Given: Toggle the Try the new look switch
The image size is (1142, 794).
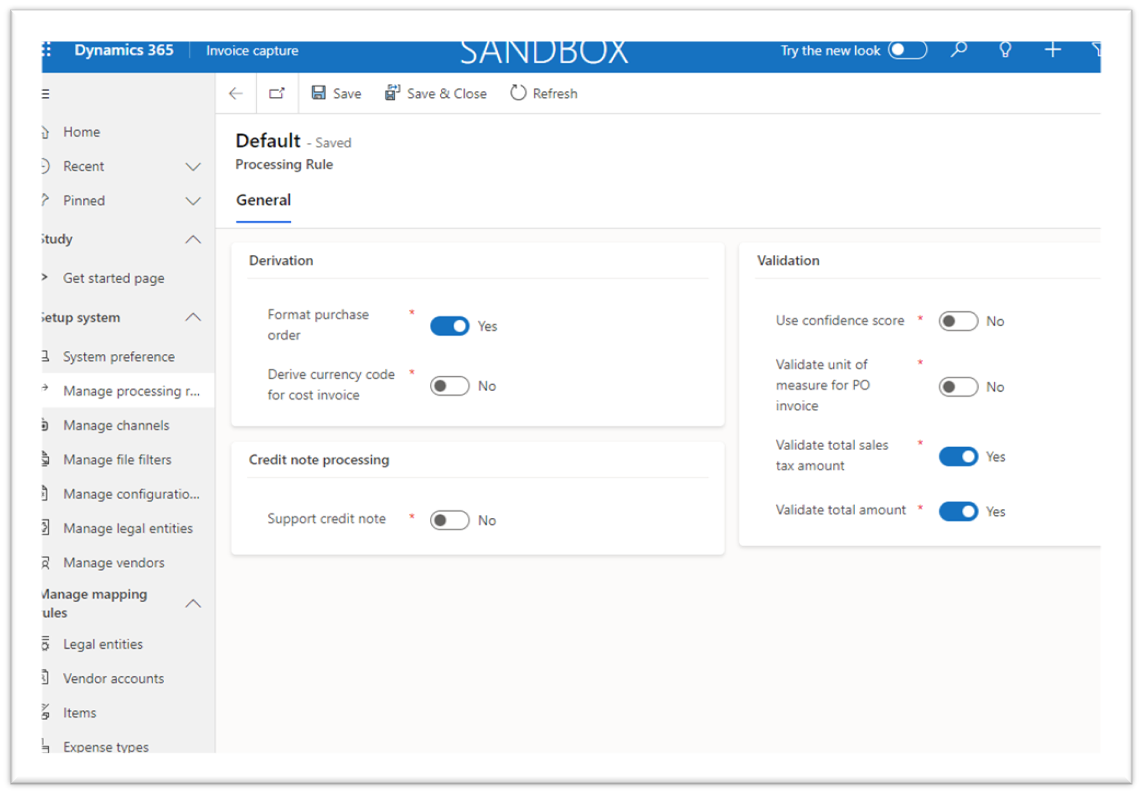Looking at the screenshot, I should pyautogui.click(x=908, y=49).
